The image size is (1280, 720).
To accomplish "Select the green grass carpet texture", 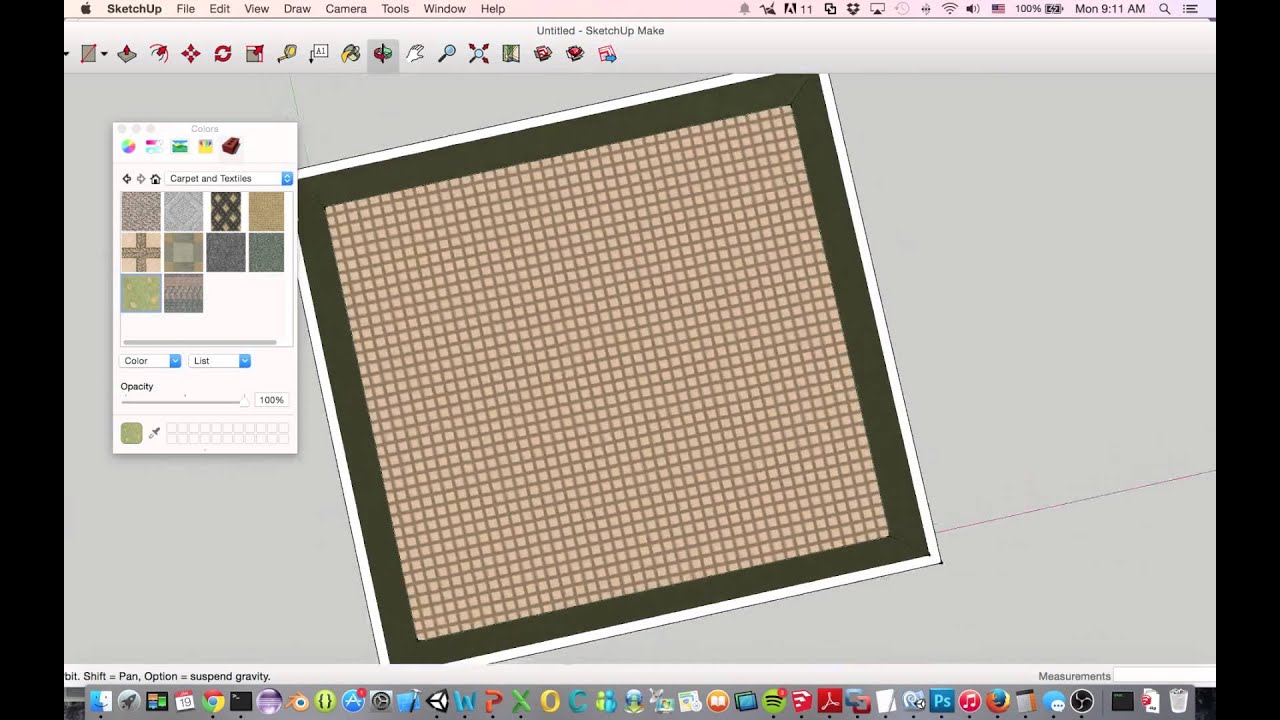I will tap(141, 293).
